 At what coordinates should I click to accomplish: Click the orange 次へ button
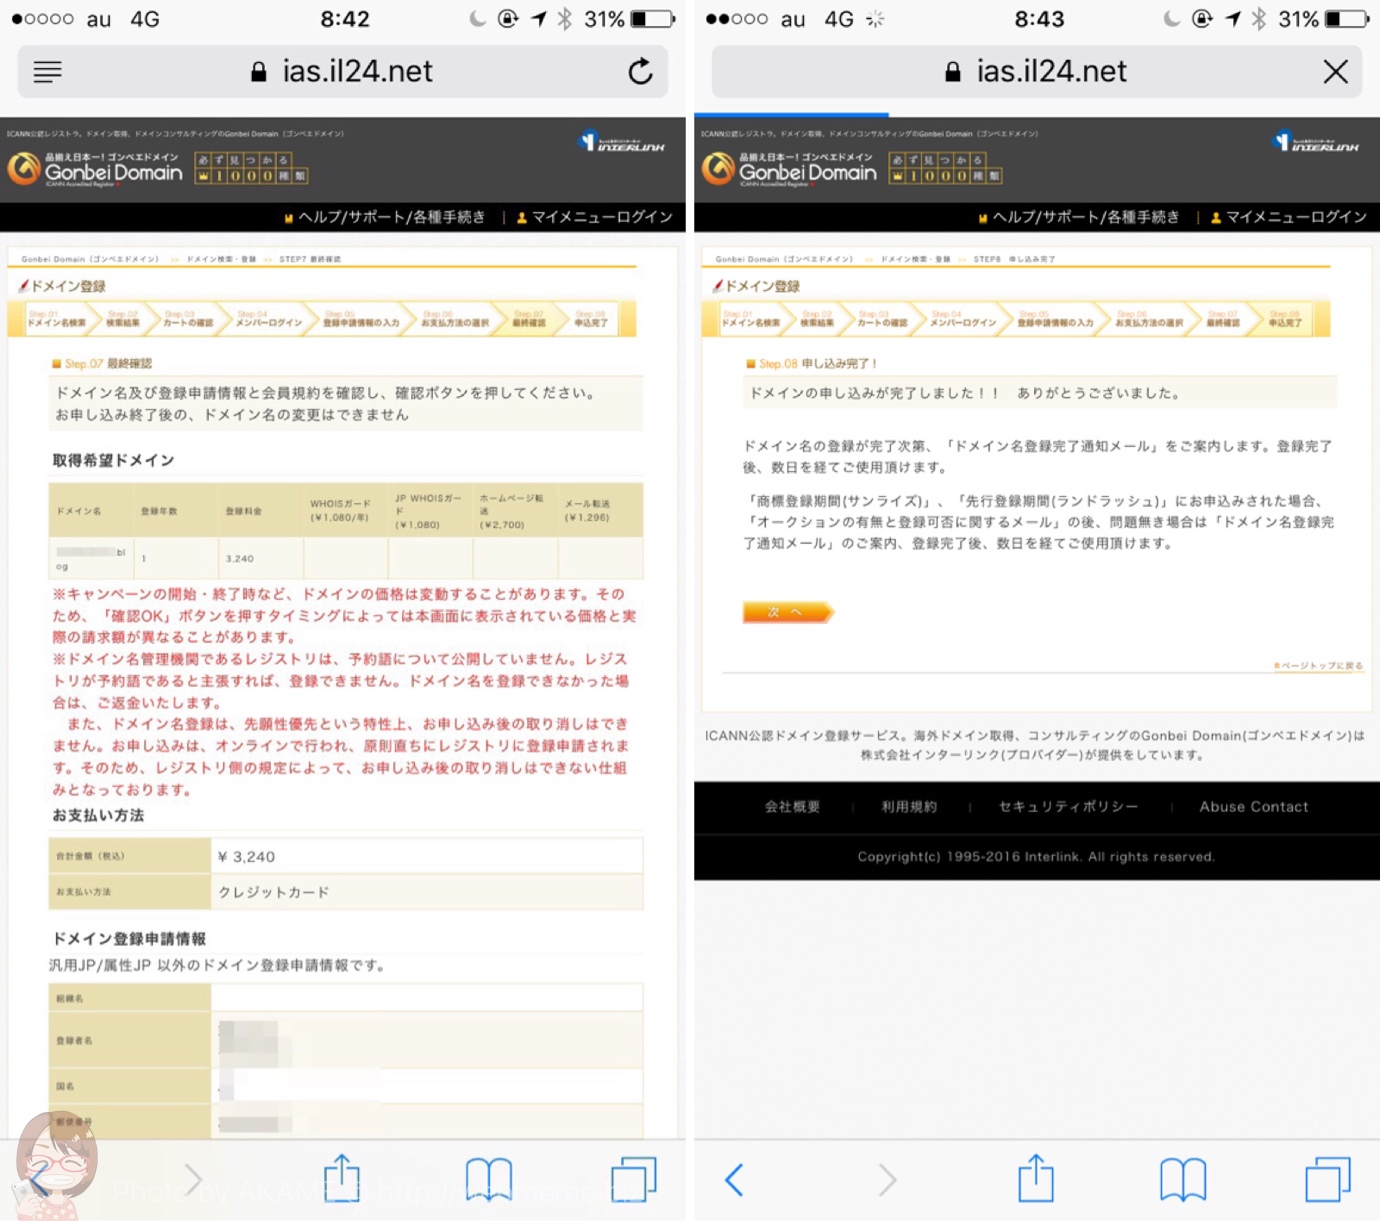[787, 612]
